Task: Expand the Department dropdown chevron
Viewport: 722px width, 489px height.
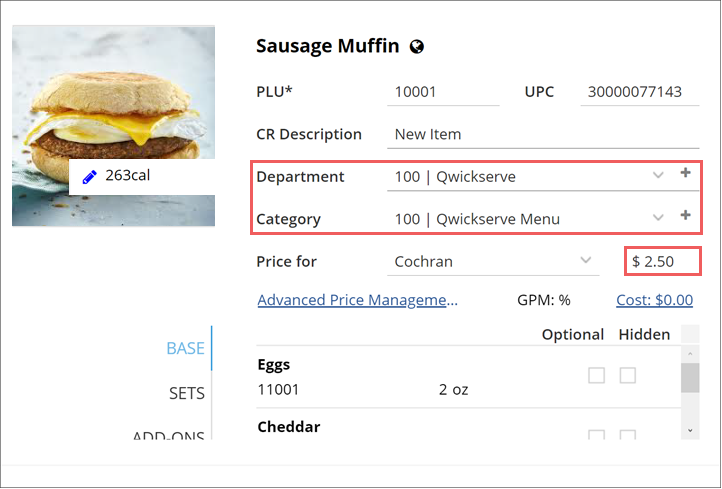Action: pyautogui.click(x=658, y=175)
